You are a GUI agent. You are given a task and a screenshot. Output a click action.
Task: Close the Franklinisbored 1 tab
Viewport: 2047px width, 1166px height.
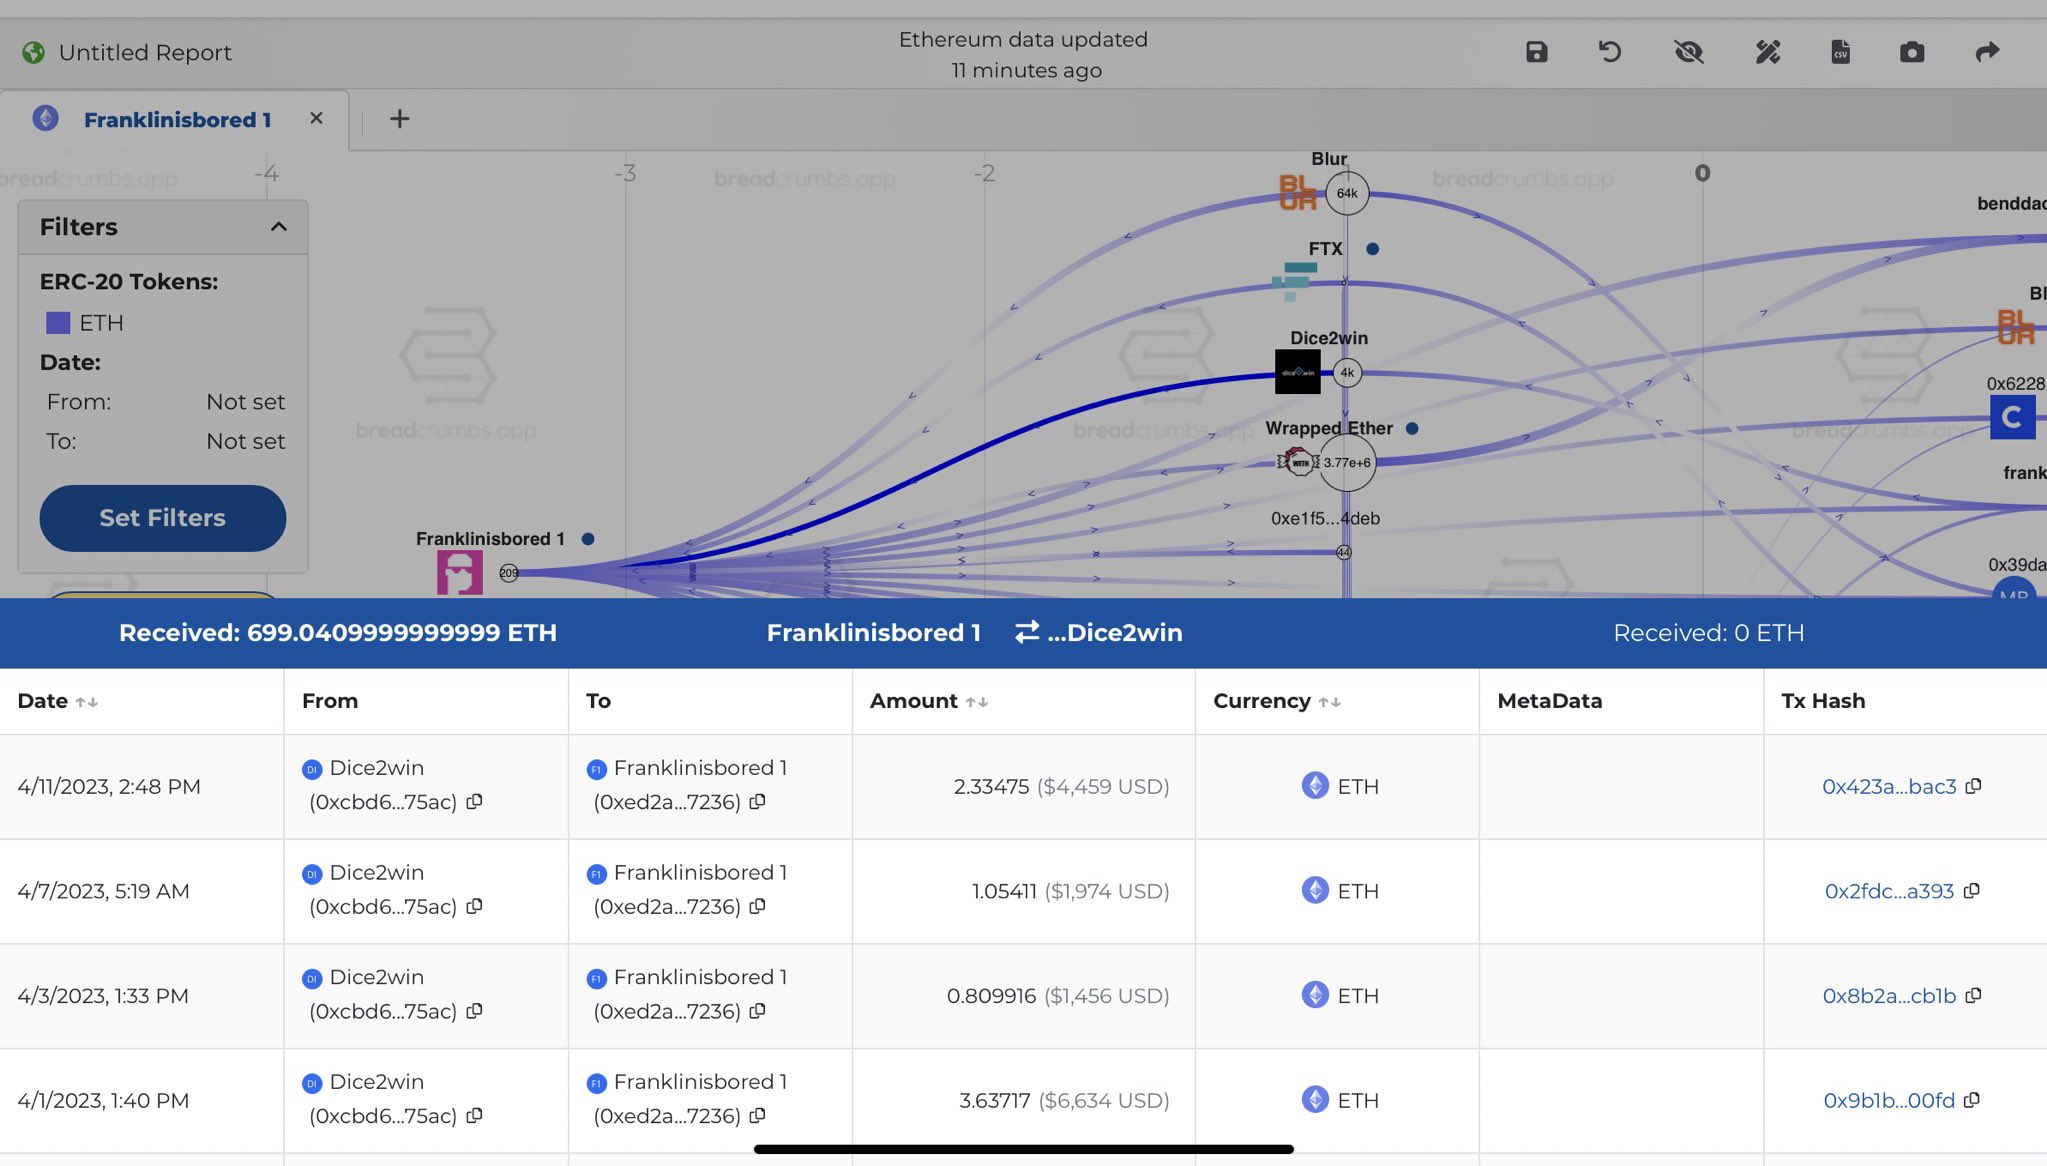[316, 118]
